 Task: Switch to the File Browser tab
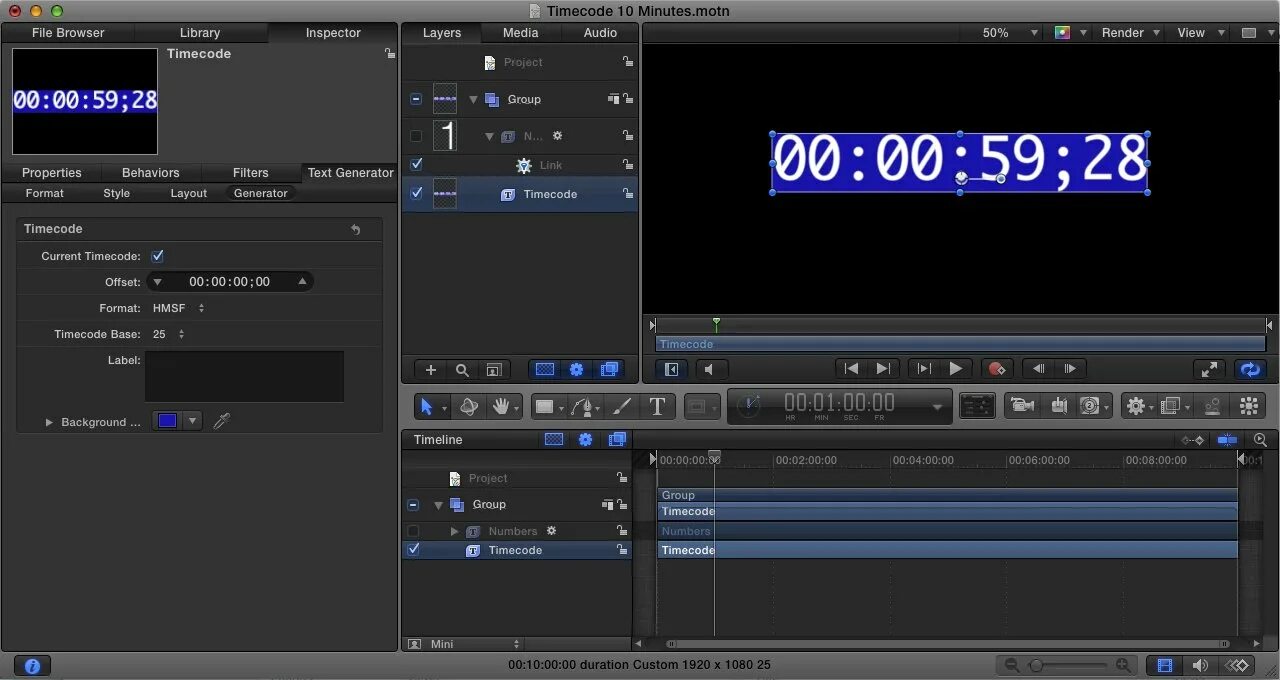[68, 33]
